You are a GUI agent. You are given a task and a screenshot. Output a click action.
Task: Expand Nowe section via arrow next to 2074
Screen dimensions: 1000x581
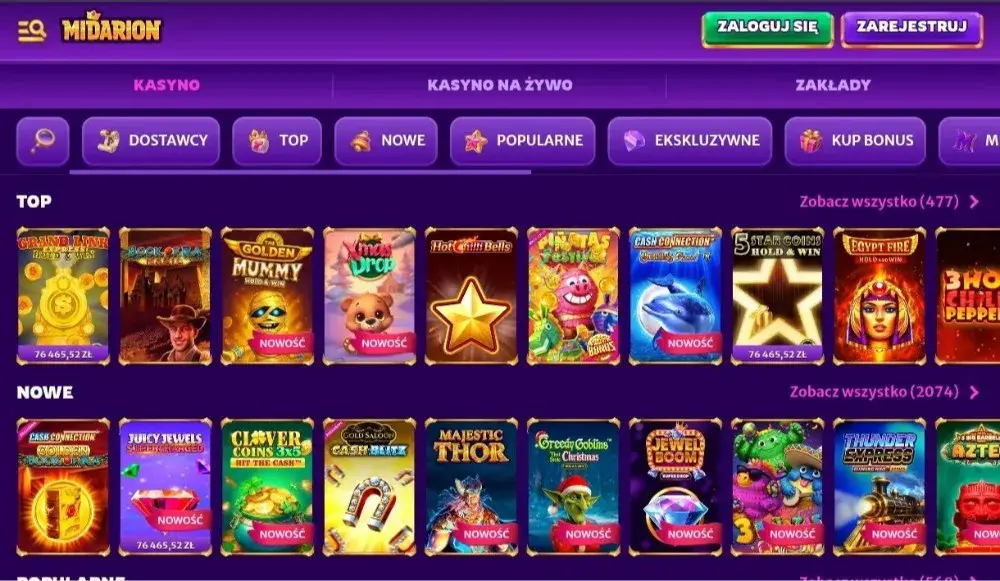[x=974, y=392]
